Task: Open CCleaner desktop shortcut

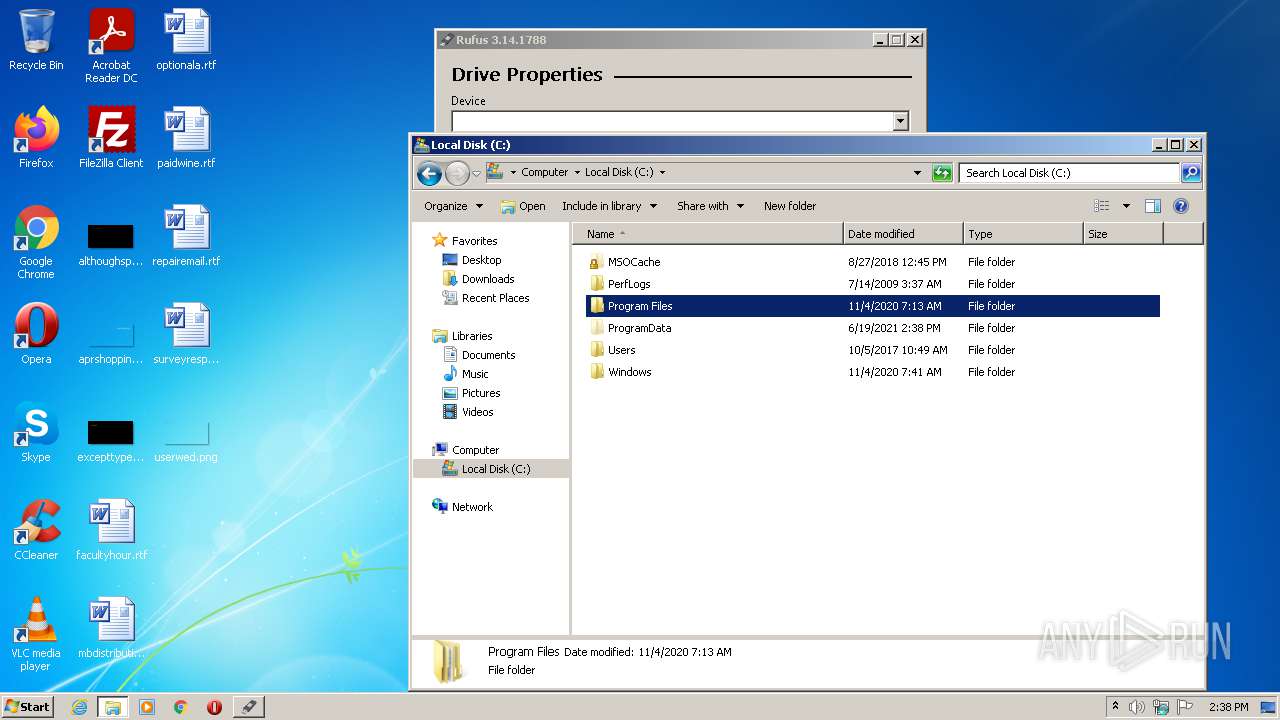Action: click(36, 530)
